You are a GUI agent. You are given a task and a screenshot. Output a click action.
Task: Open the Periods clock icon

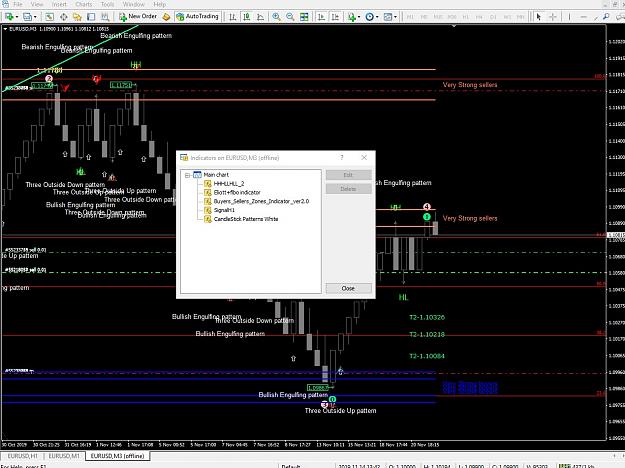click(370, 17)
